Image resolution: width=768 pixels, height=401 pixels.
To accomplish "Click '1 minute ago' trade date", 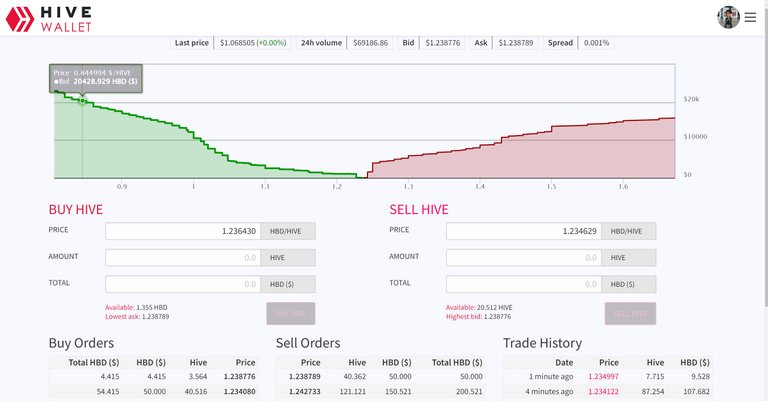I will [551, 377].
